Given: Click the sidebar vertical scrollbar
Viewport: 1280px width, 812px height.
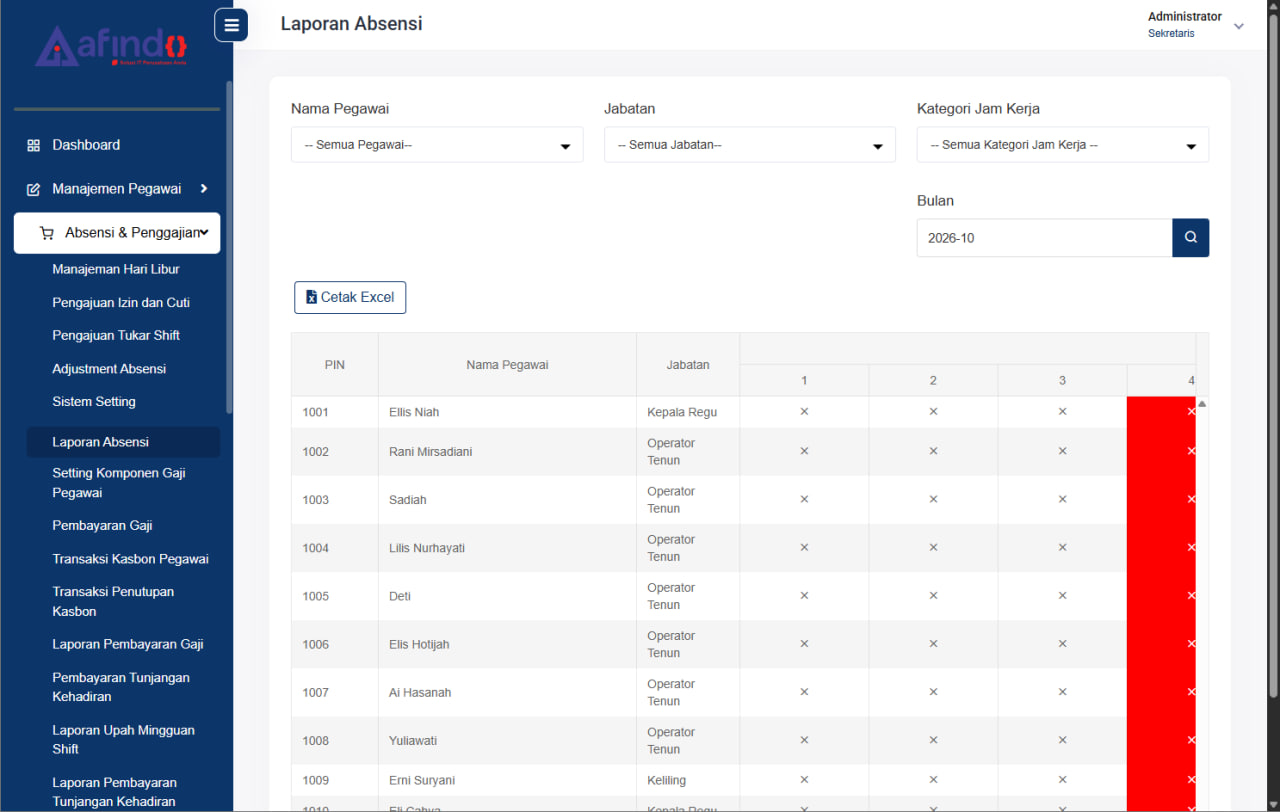Looking at the screenshot, I should click(x=229, y=247).
